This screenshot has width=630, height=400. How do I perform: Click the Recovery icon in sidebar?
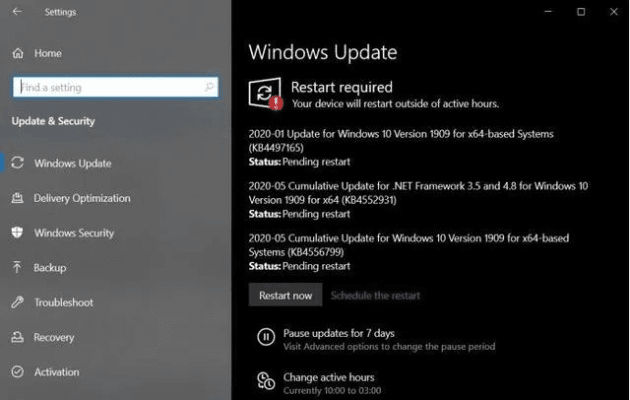tap(17, 337)
